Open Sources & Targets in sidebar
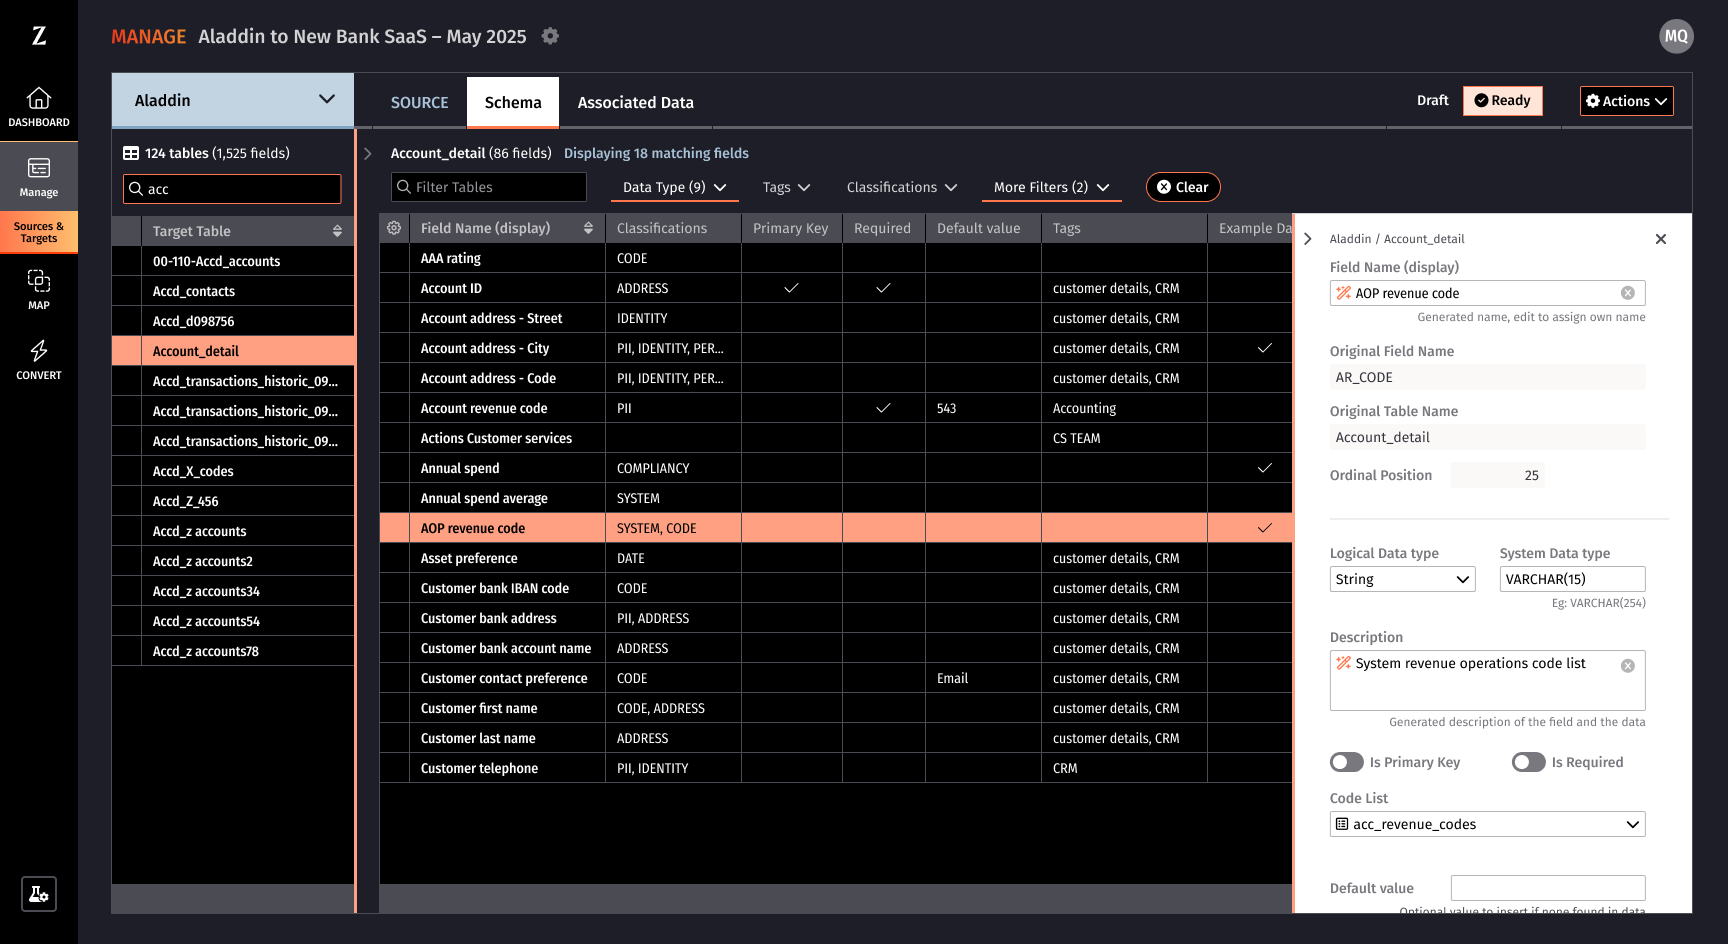 (39, 232)
